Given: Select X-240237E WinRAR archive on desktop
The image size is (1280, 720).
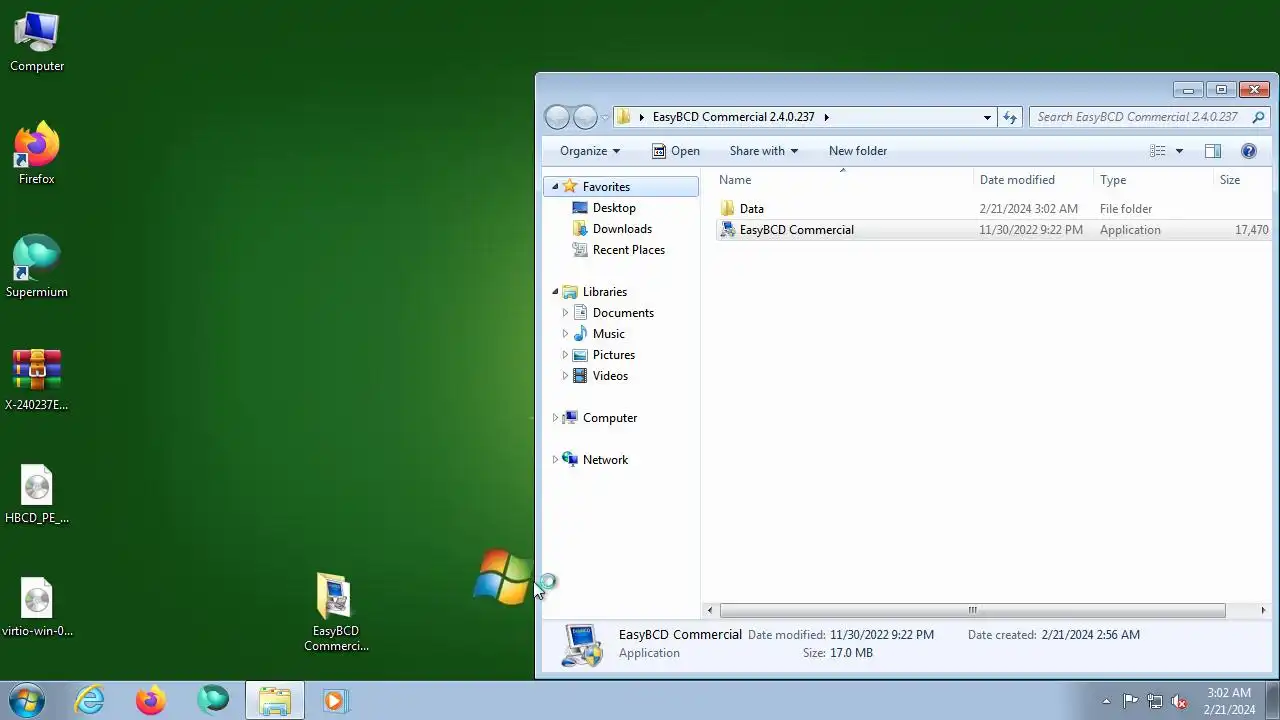Looking at the screenshot, I should pyautogui.click(x=37, y=380).
